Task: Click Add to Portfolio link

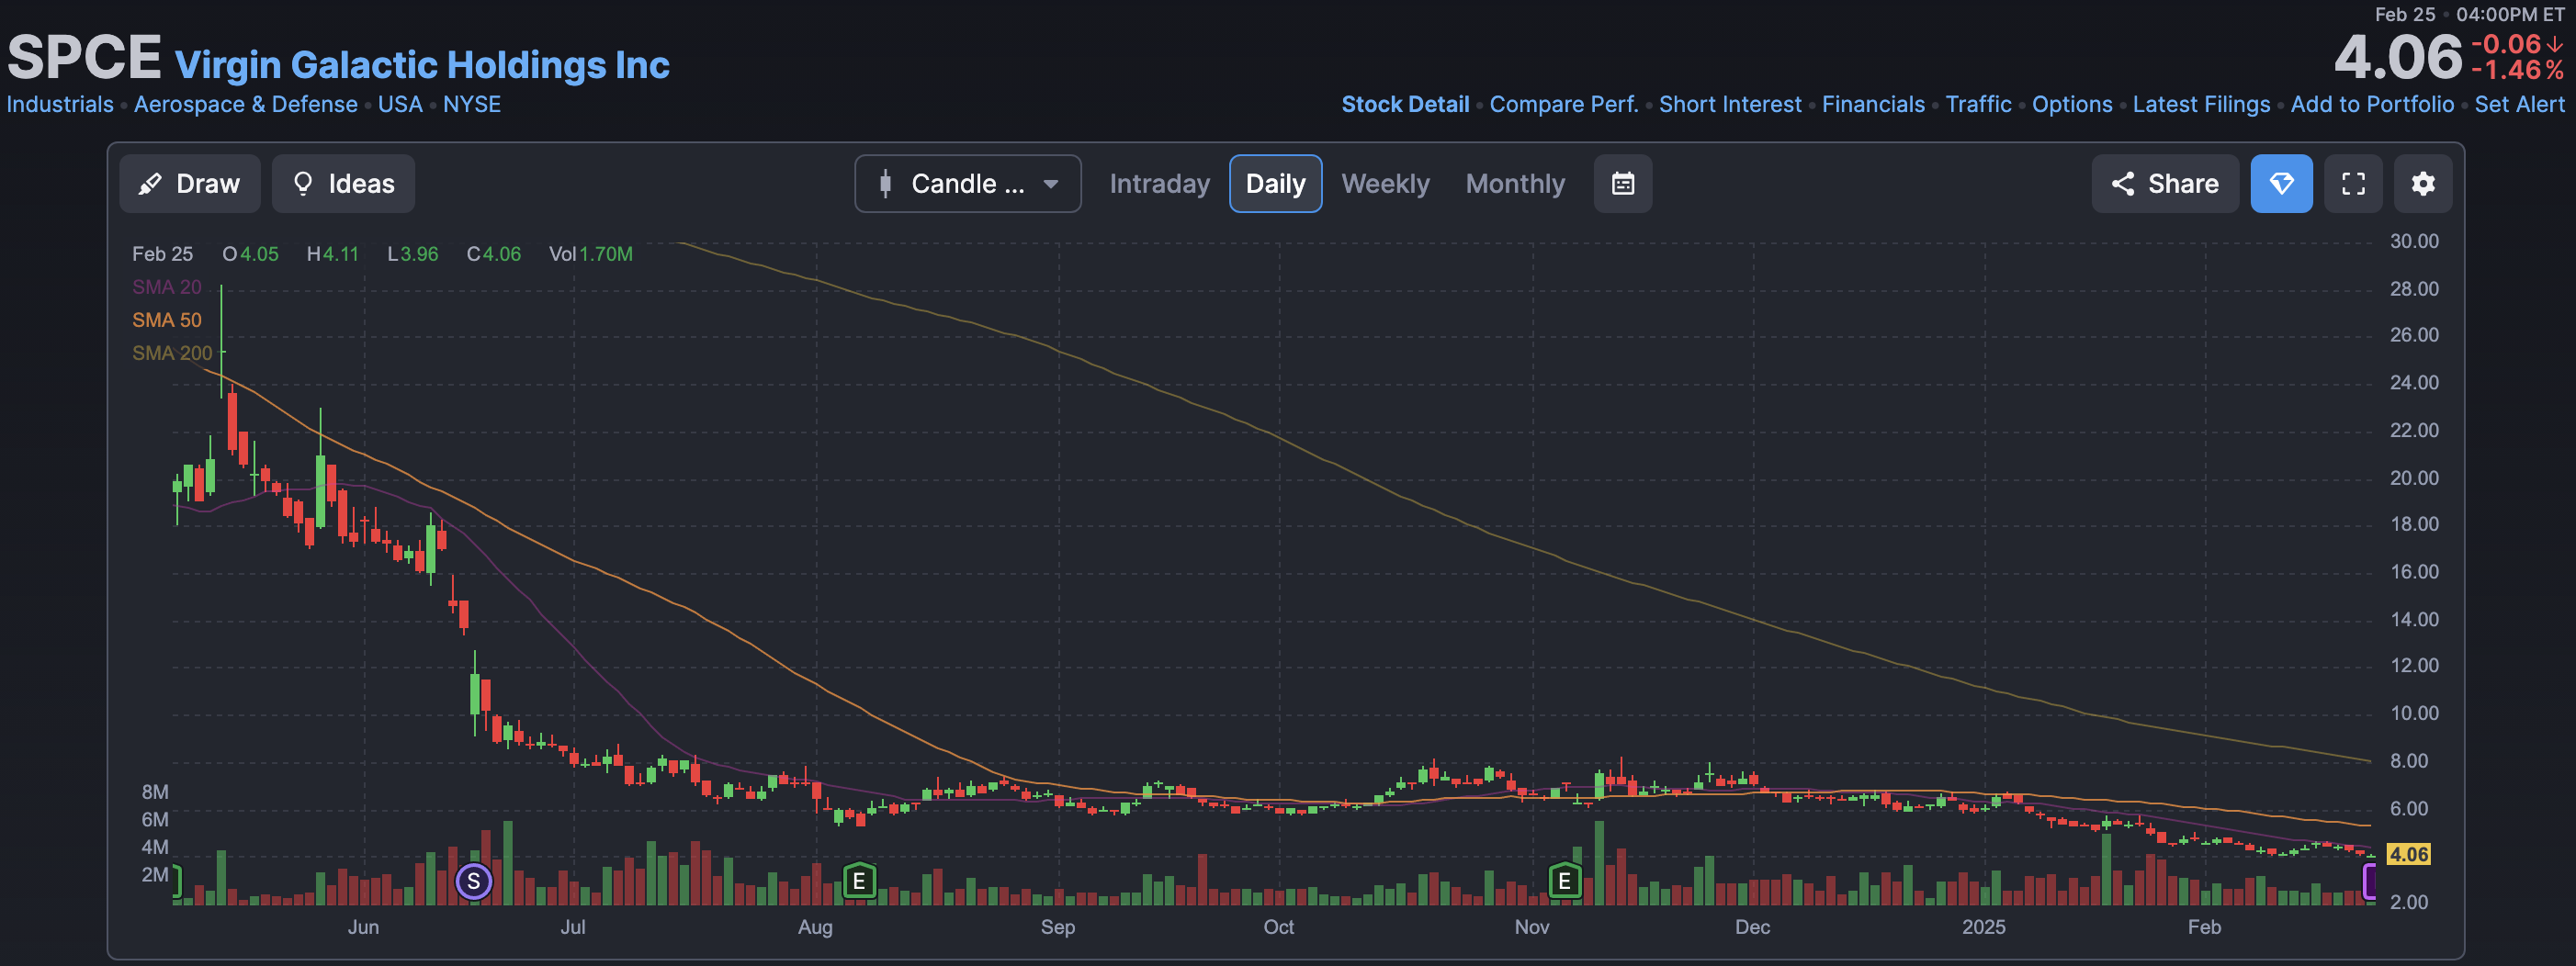Action: 2371,104
